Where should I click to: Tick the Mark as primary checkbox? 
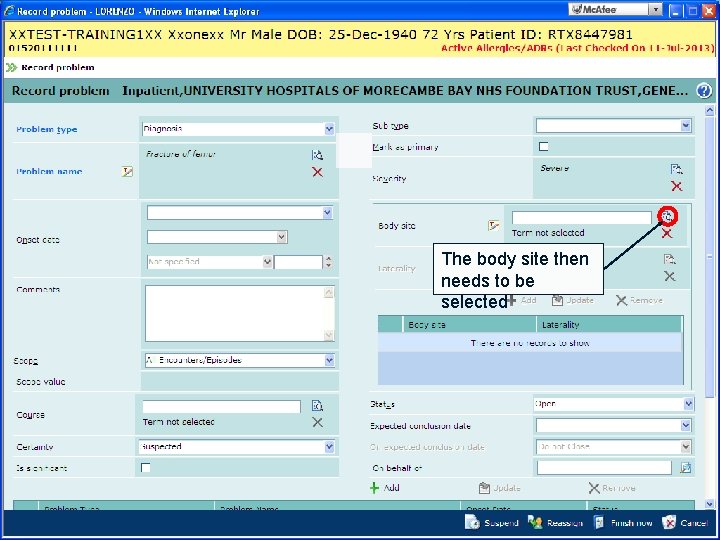[x=544, y=146]
